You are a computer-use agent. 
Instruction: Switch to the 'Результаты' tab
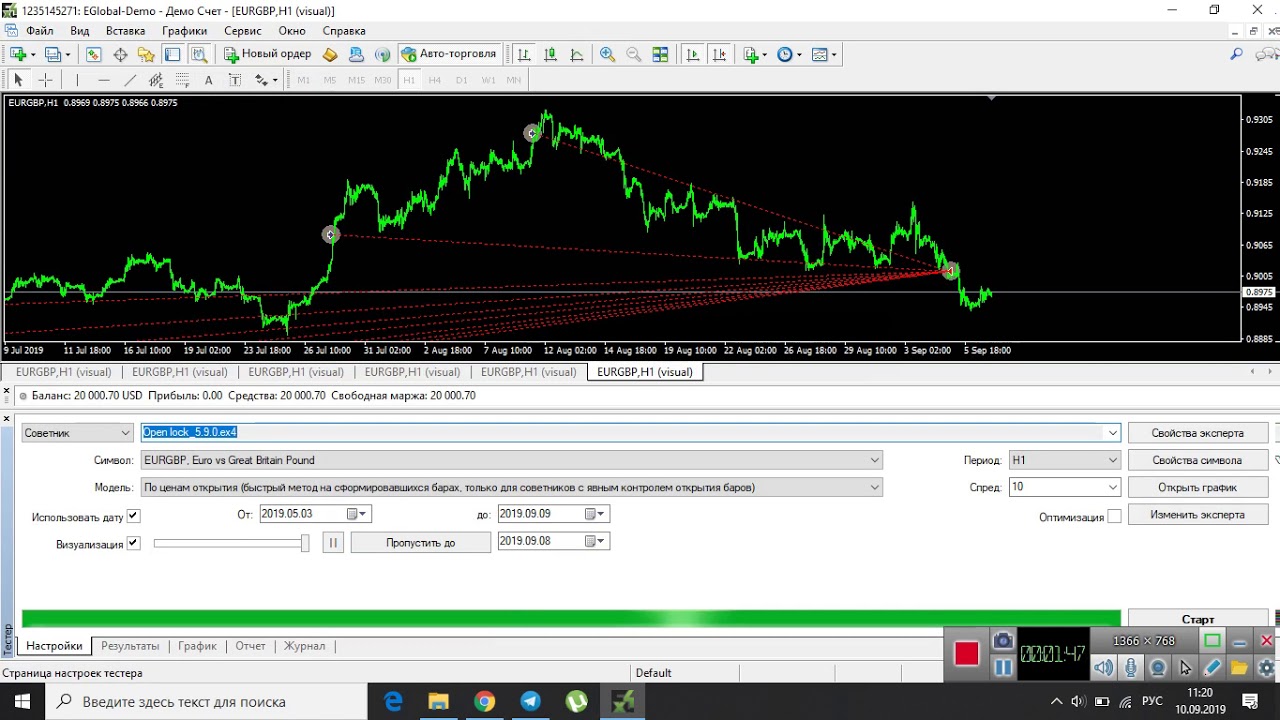130,646
